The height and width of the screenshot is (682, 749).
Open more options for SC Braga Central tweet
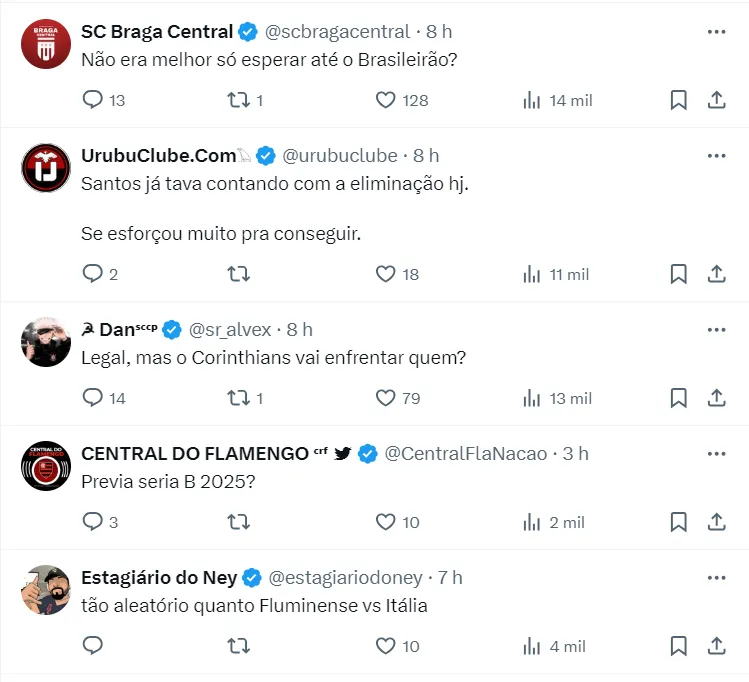(716, 32)
